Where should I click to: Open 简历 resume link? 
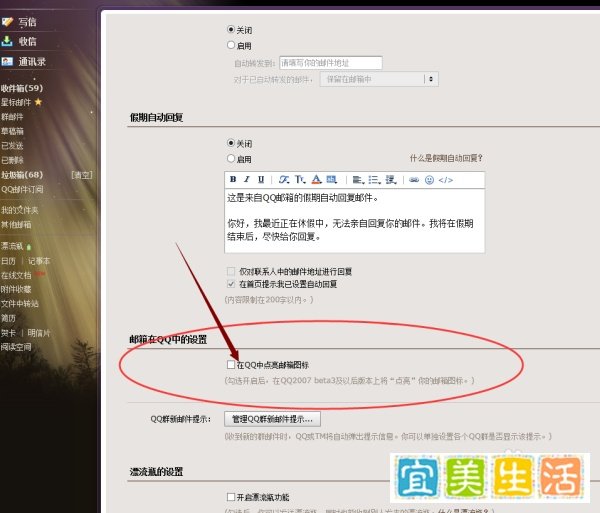[8, 318]
